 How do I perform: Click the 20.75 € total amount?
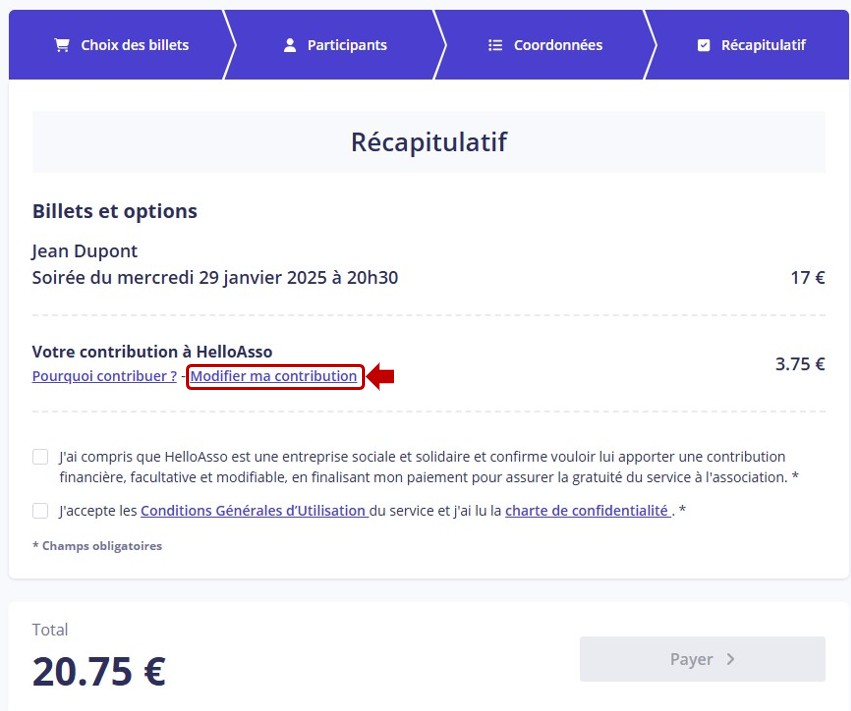click(x=99, y=671)
